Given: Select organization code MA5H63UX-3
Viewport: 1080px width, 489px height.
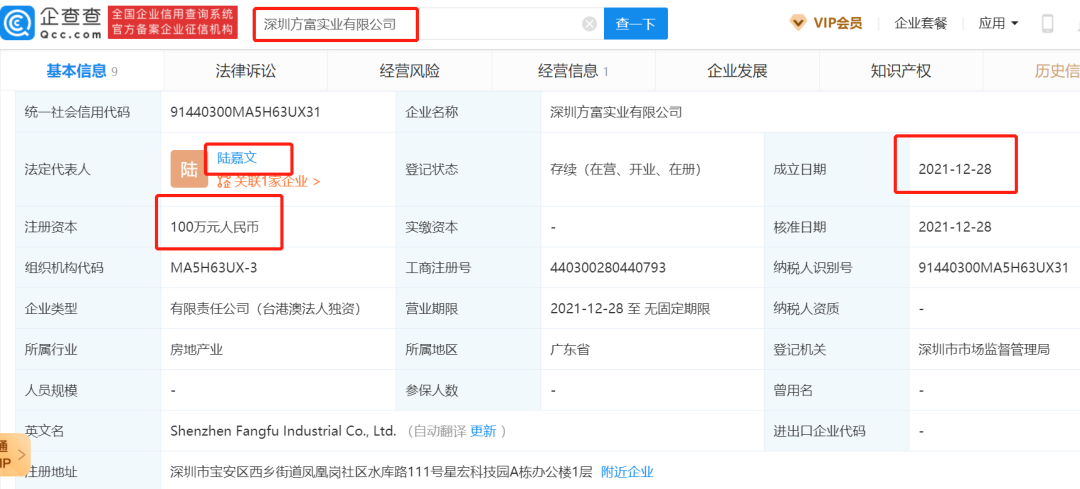Looking at the screenshot, I should point(214,268).
